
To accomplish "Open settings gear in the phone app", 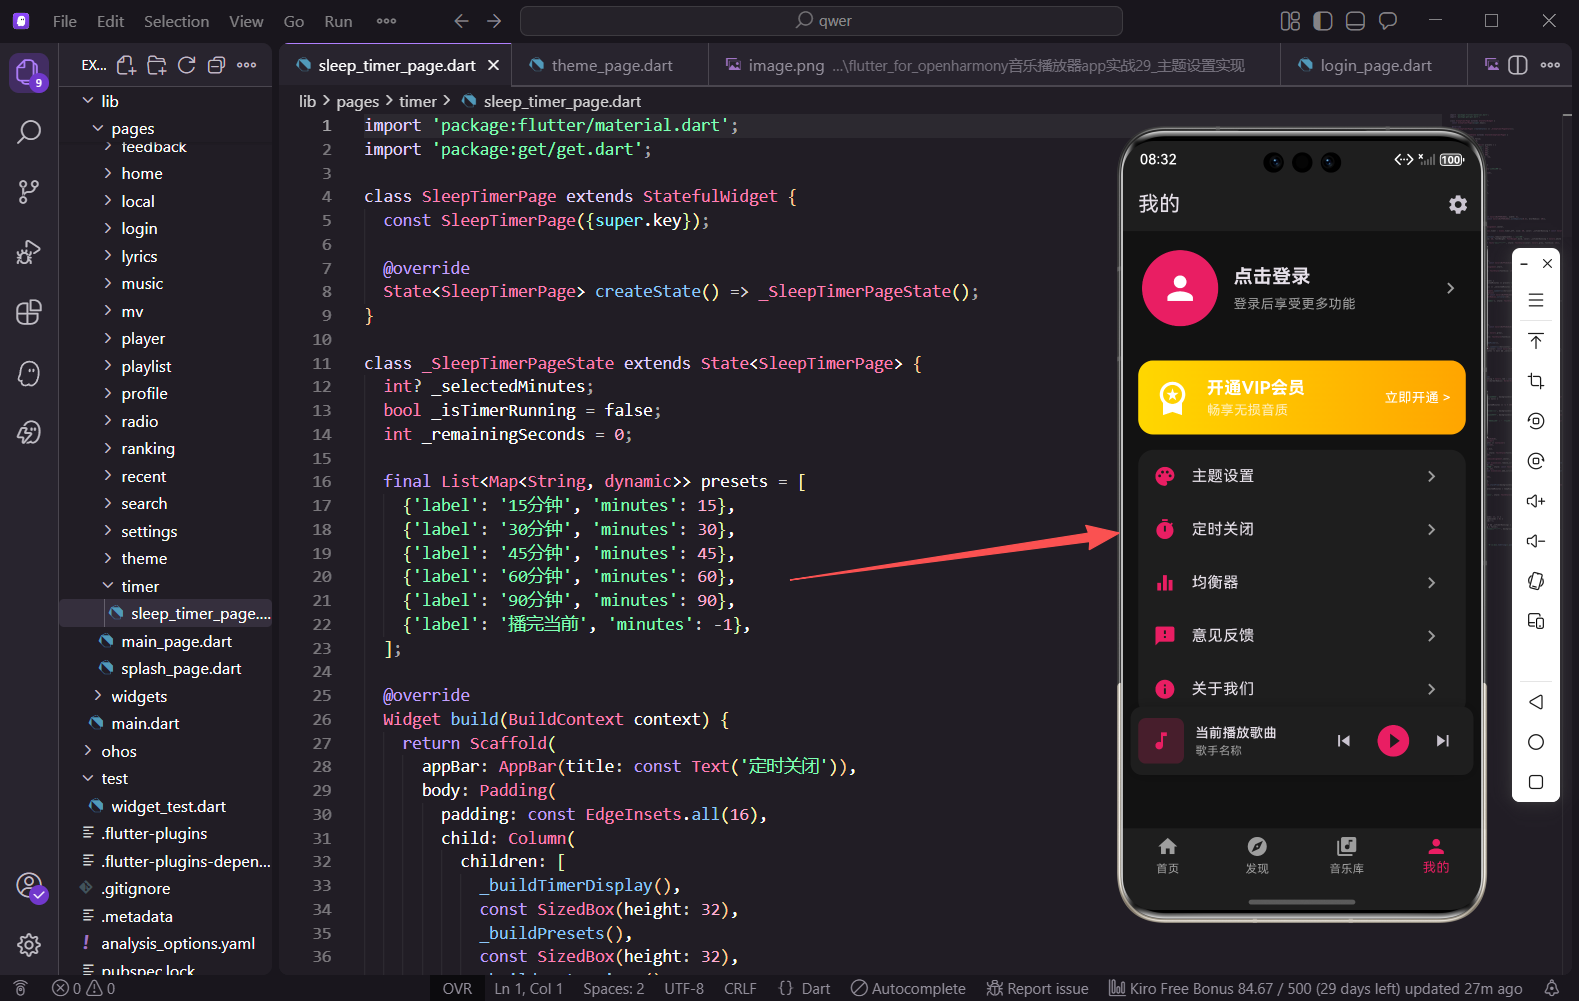I will pyautogui.click(x=1458, y=204).
